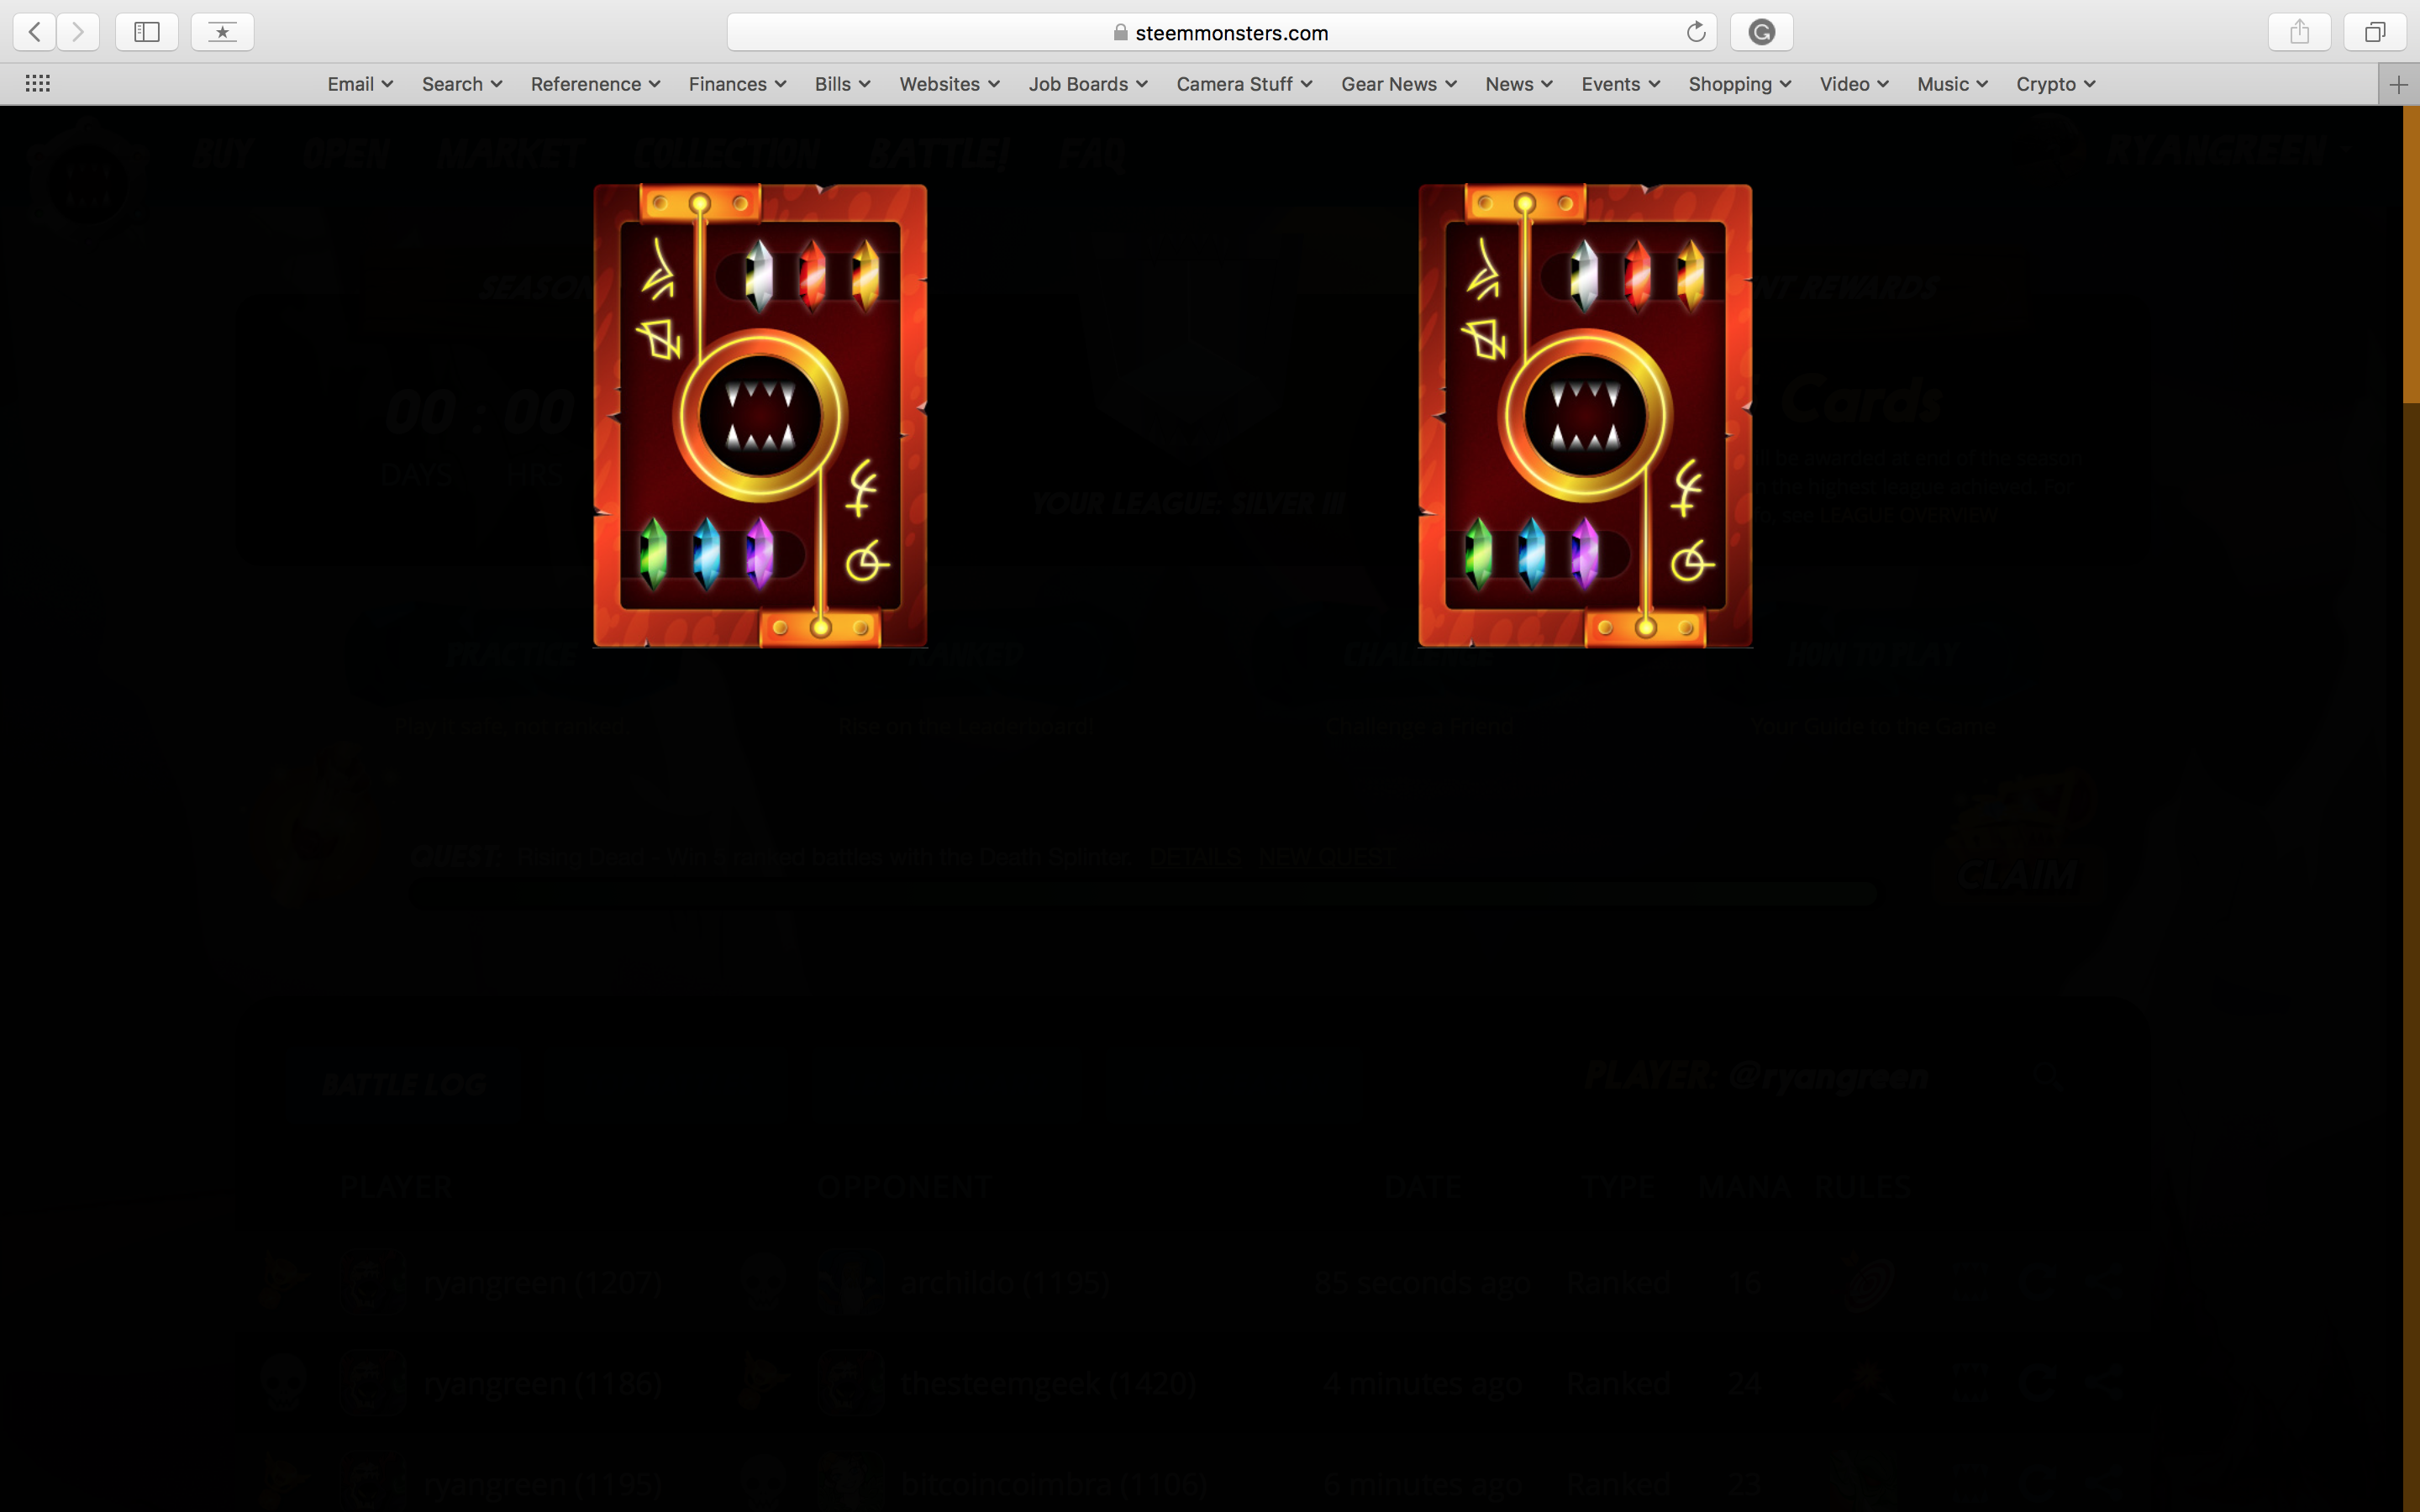Viewport: 2420px width, 1512px height.
Task: Open the Top Sites star button
Action: pyautogui.click(x=222, y=32)
